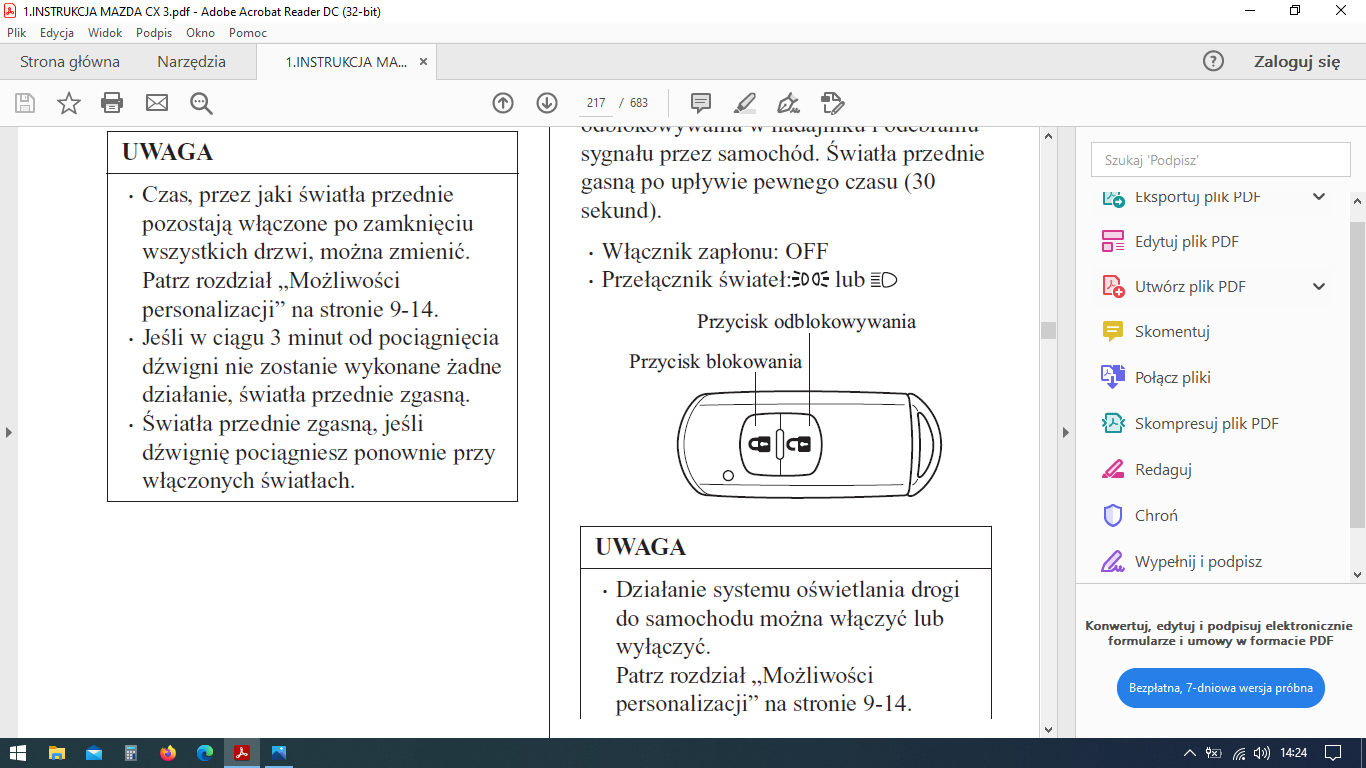This screenshot has width=1366, height=768.
Task: Go to previous page arrow up
Action: click(503, 103)
